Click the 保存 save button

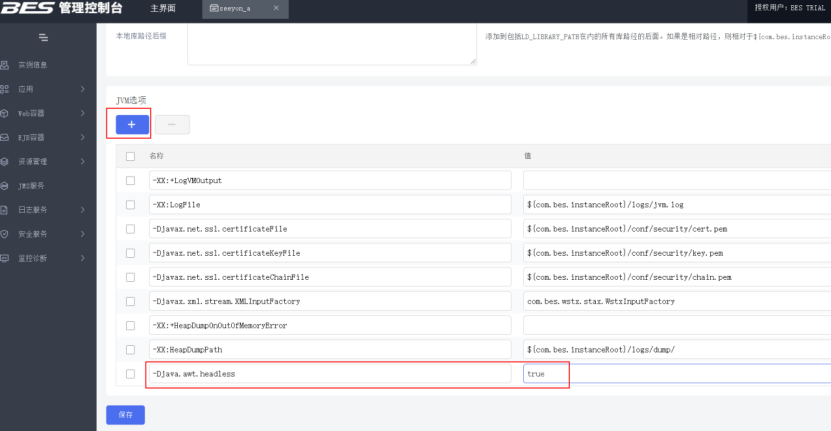(126, 413)
